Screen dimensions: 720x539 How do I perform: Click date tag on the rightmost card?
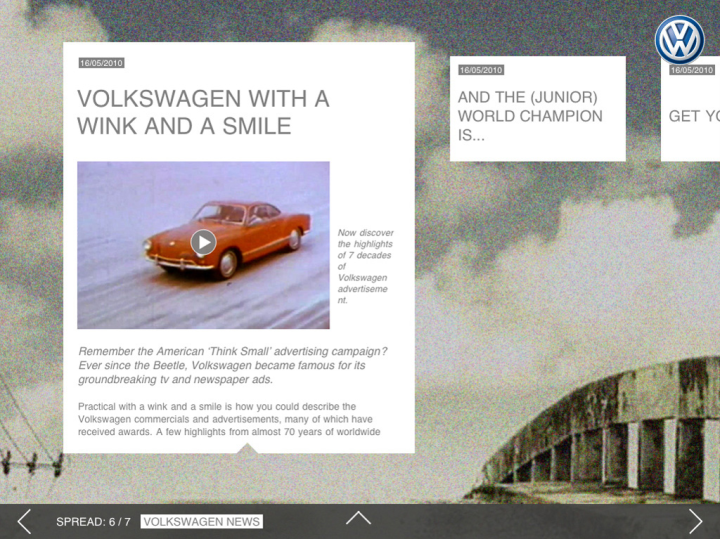(692, 70)
